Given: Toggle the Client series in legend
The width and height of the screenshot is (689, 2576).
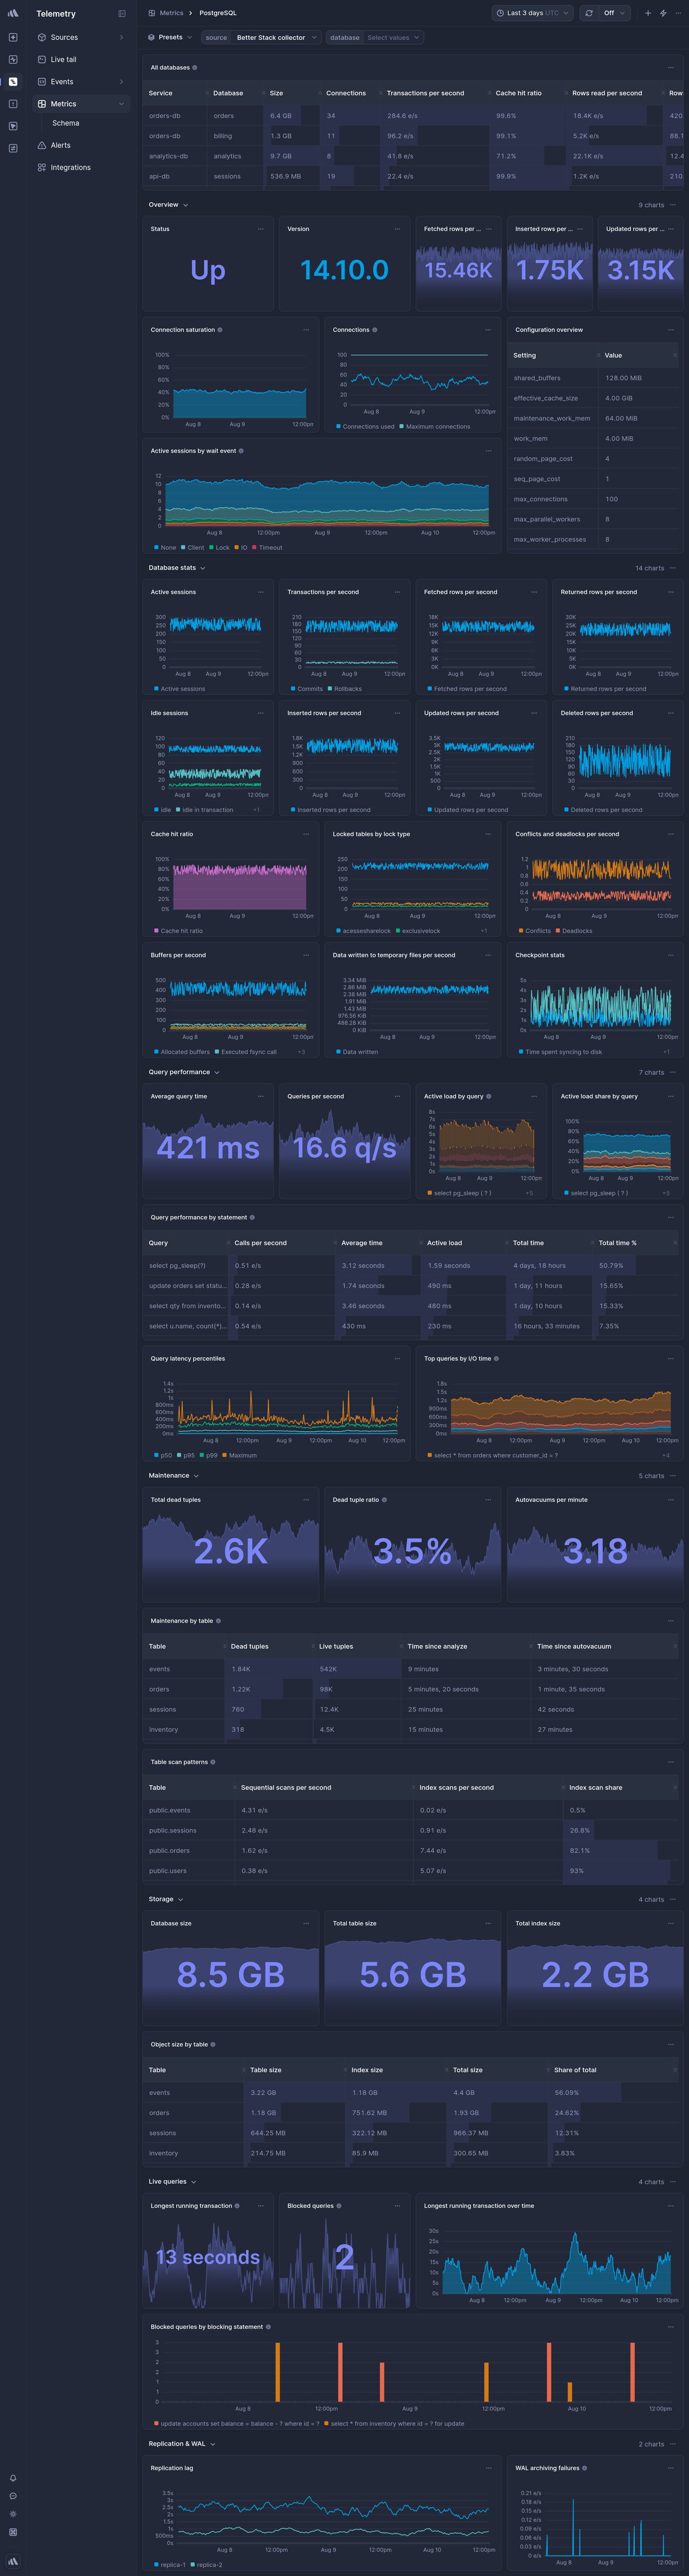Looking at the screenshot, I should 192,547.
